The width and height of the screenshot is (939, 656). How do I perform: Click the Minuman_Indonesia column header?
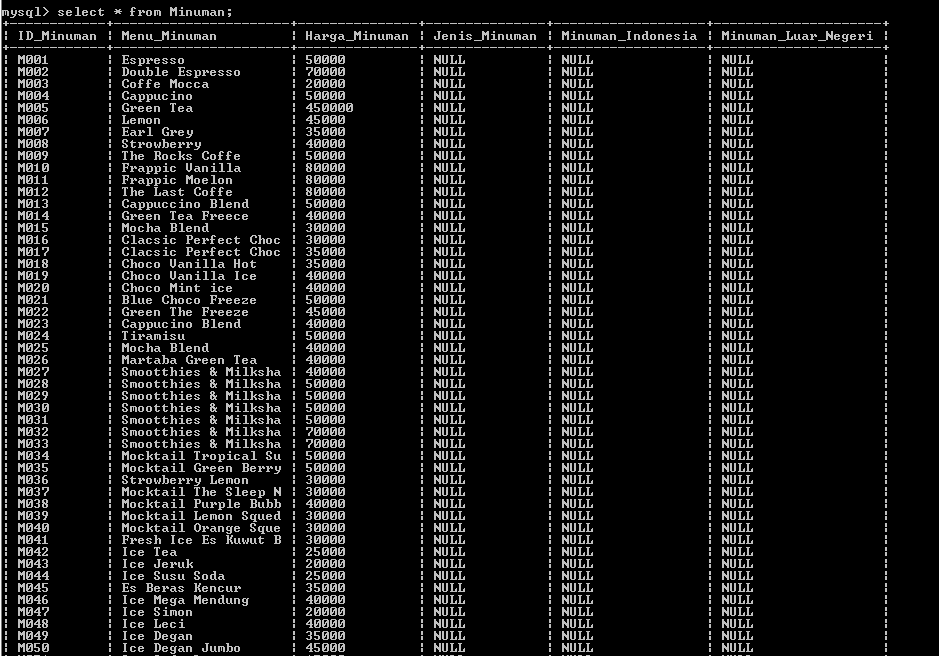click(629, 36)
